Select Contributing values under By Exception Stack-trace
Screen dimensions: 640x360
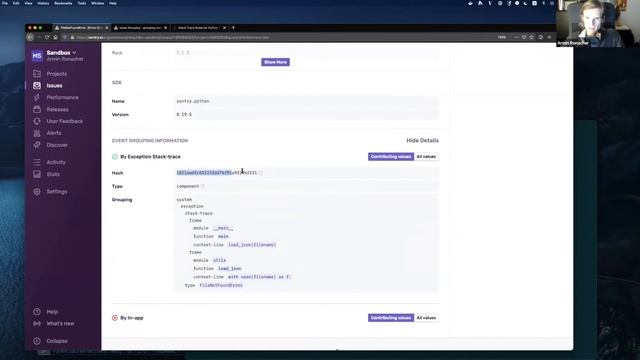click(391, 157)
